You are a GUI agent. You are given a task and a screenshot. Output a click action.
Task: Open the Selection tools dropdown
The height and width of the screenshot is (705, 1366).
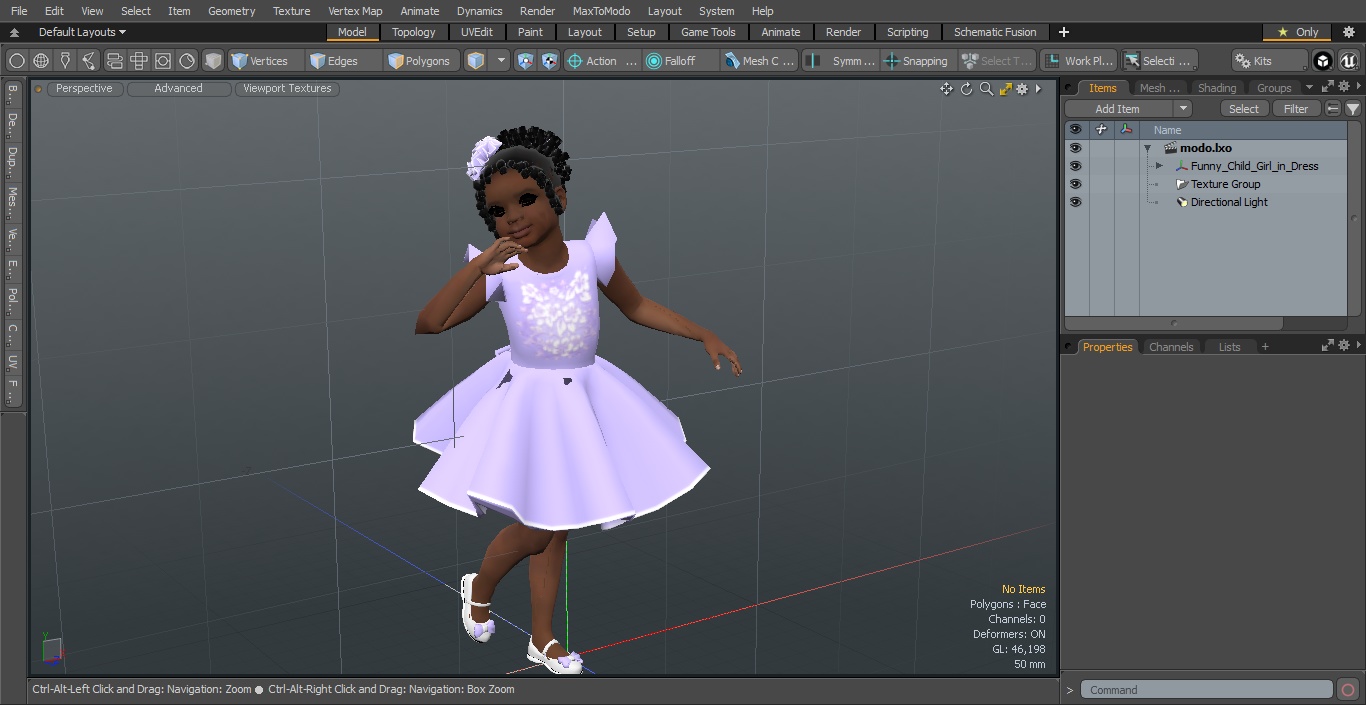click(x=1158, y=61)
